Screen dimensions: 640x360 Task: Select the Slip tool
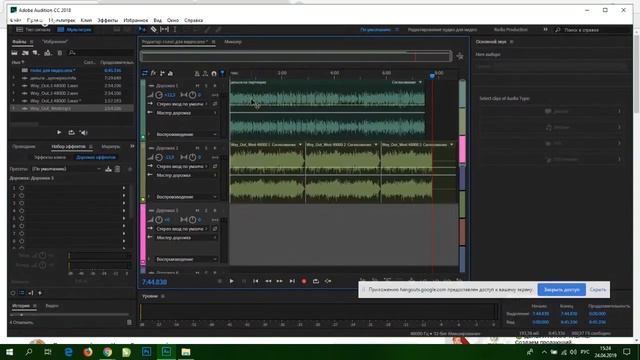pos(164,29)
